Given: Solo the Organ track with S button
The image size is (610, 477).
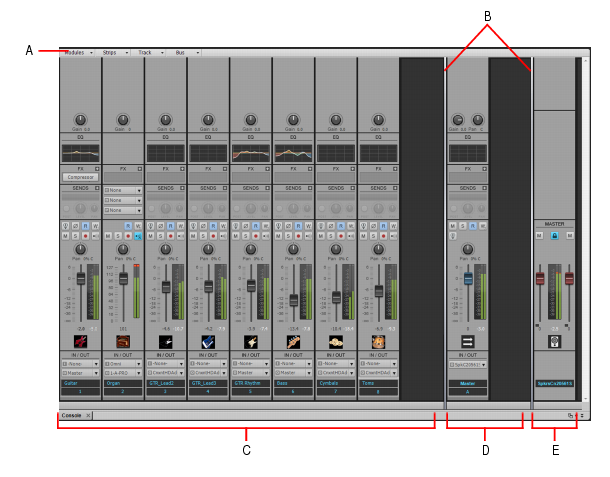Looking at the screenshot, I should click(118, 236).
